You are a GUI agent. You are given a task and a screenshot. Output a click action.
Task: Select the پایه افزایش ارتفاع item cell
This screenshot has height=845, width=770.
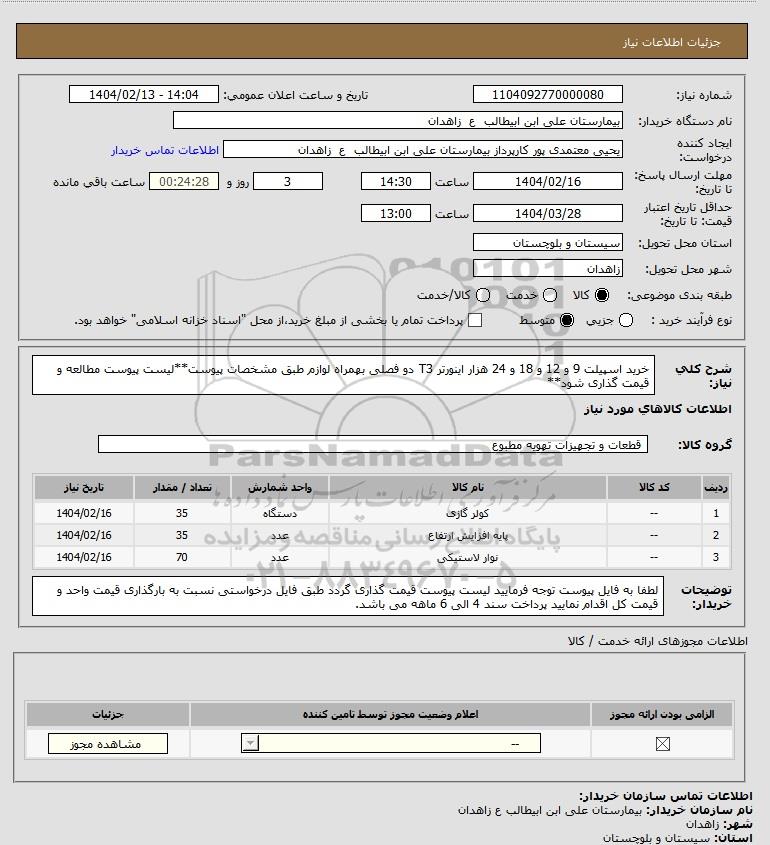[468, 536]
